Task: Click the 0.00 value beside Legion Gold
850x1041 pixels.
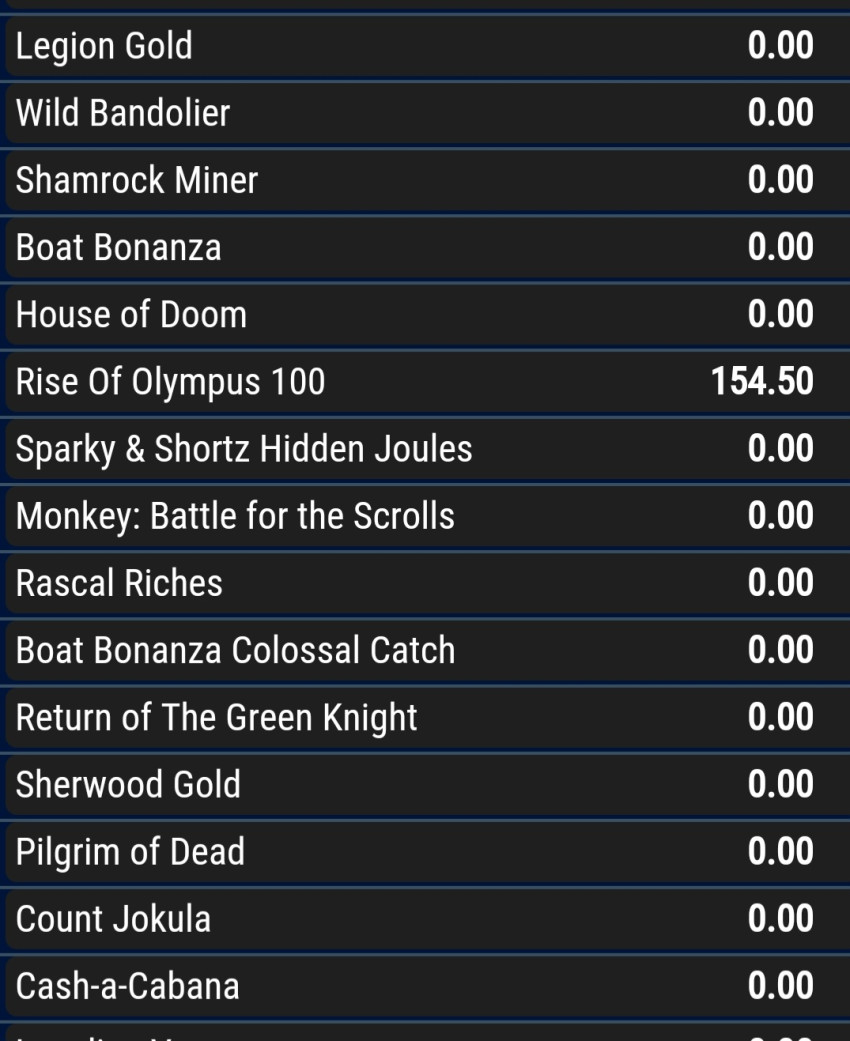Action: click(x=780, y=46)
